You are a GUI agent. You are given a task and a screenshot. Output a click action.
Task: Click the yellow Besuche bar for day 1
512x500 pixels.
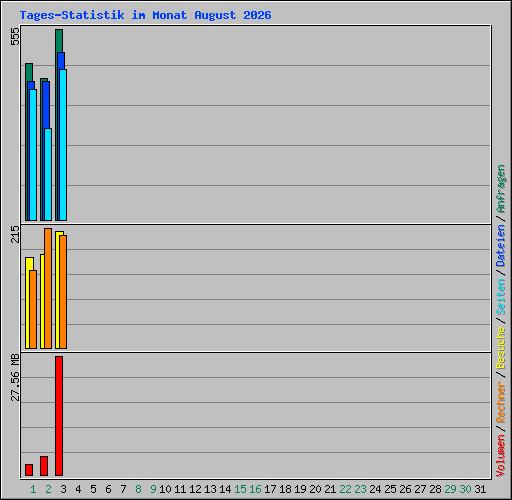click(28, 303)
